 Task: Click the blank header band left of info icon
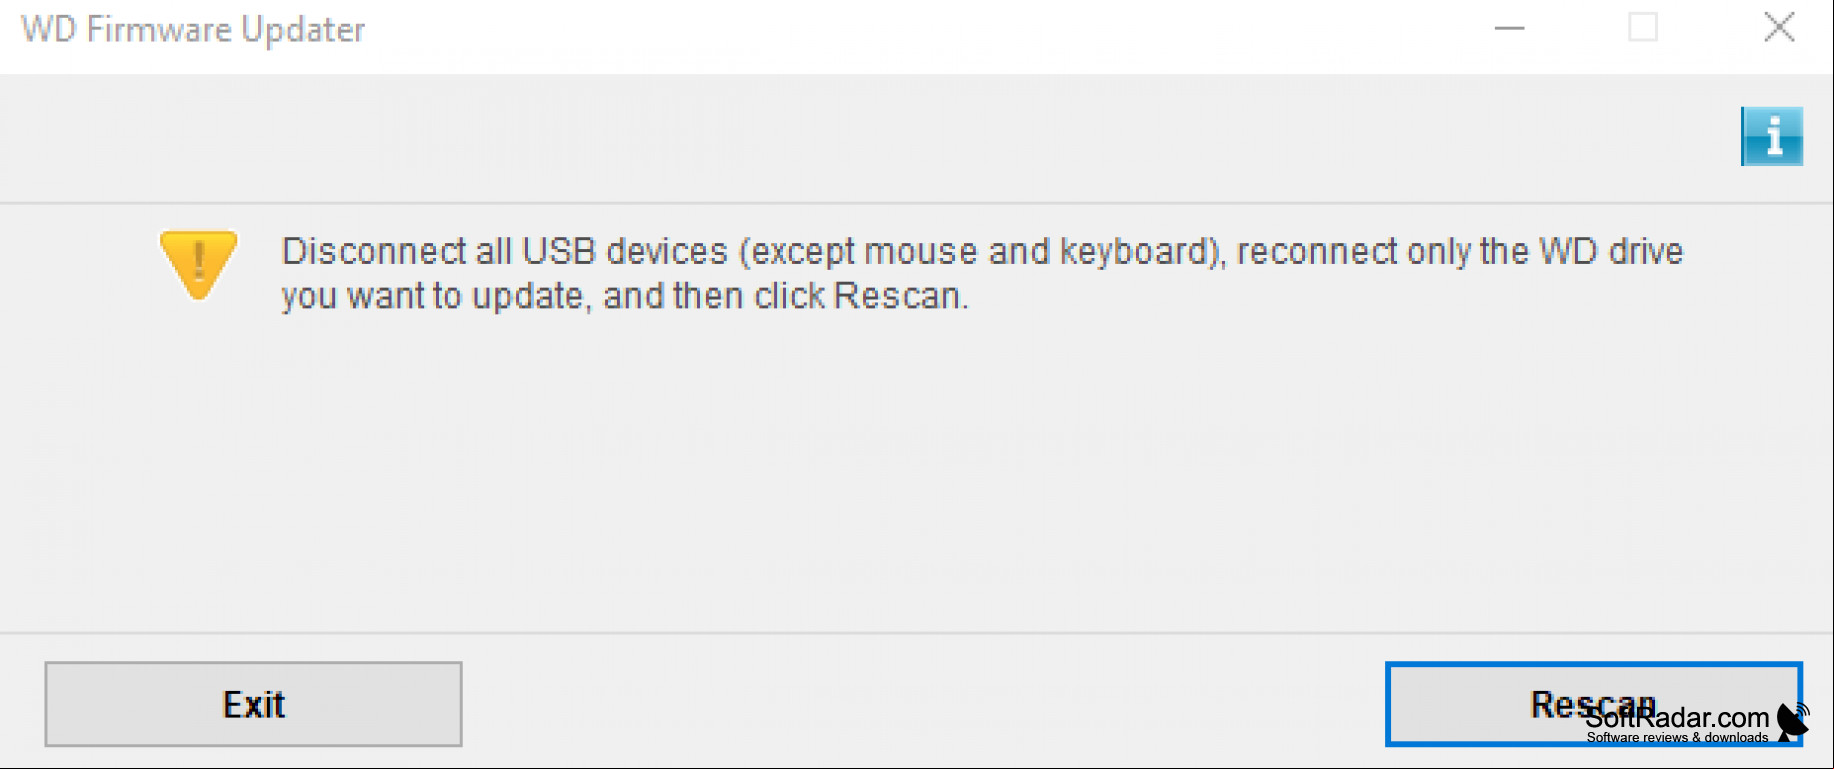point(860,138)
